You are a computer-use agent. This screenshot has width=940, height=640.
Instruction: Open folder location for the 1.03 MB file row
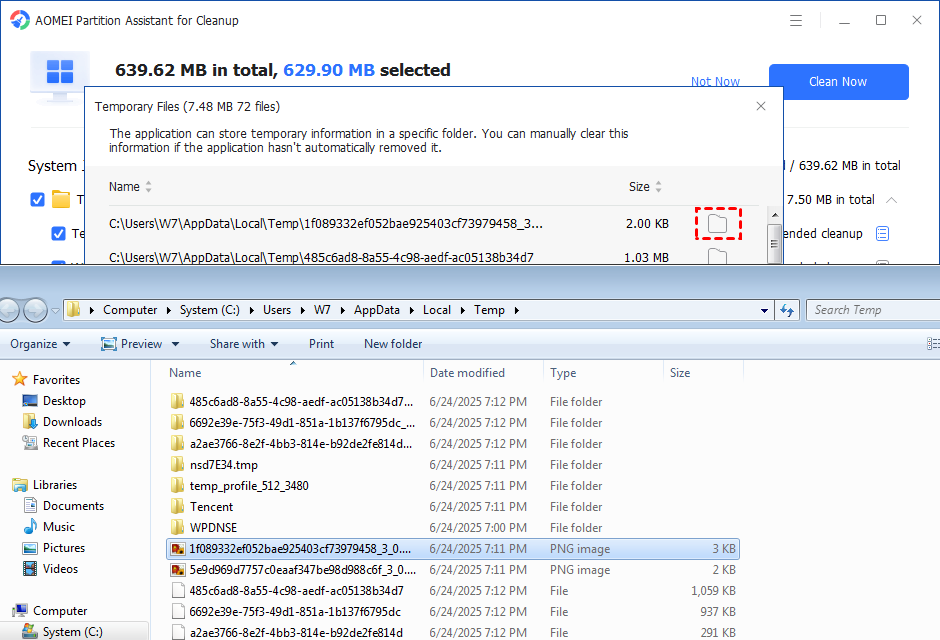point(718,256)
